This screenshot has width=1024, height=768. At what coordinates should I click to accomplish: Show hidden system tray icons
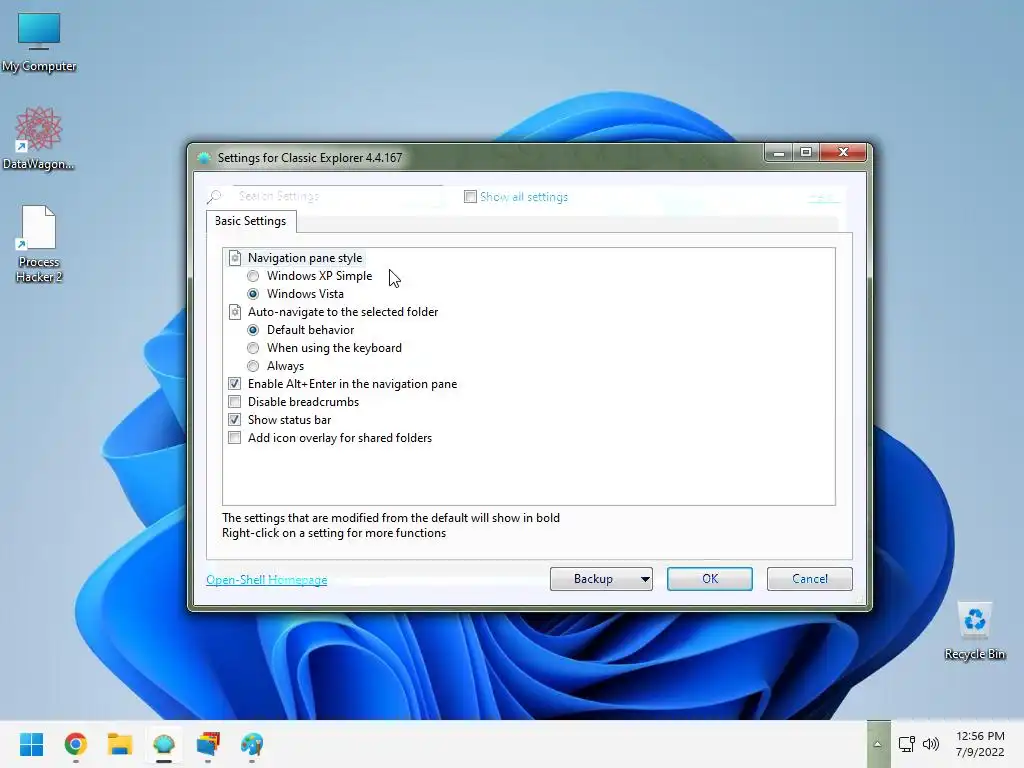click(878, 744)
